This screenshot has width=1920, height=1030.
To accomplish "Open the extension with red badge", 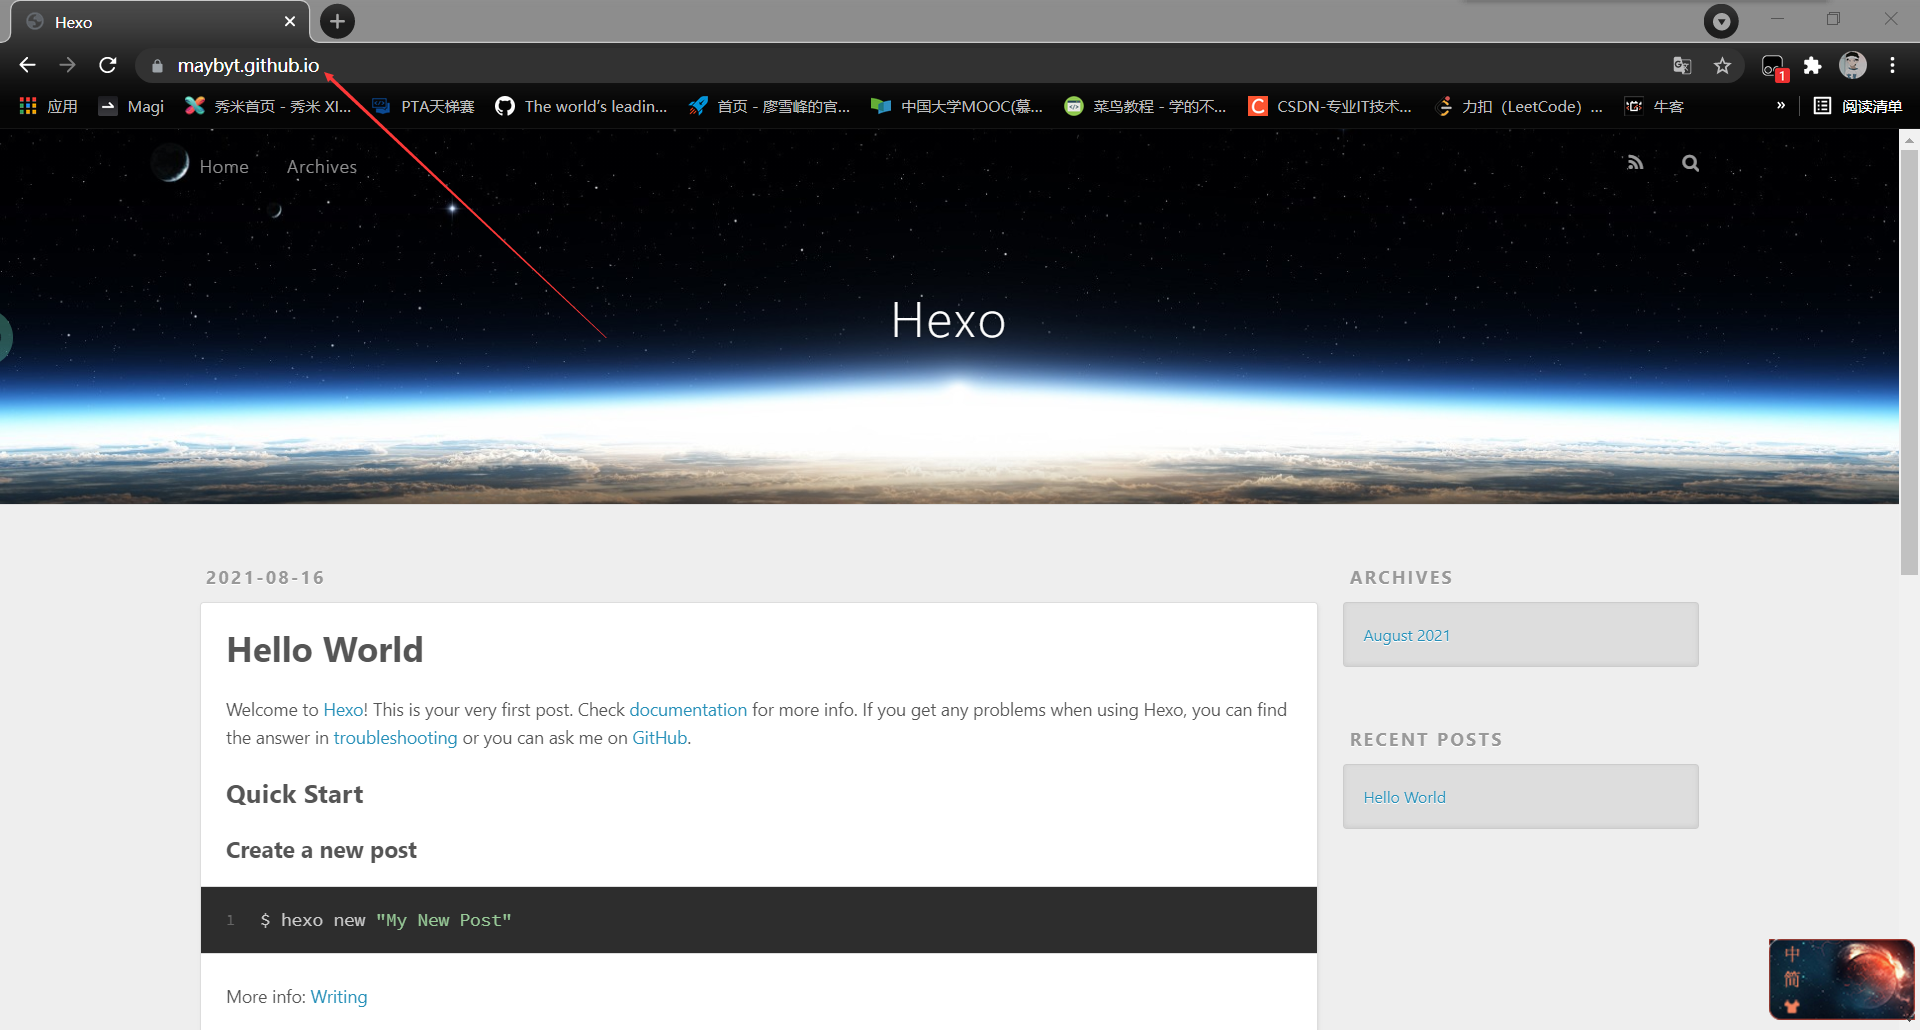I will pos(1773,67).
